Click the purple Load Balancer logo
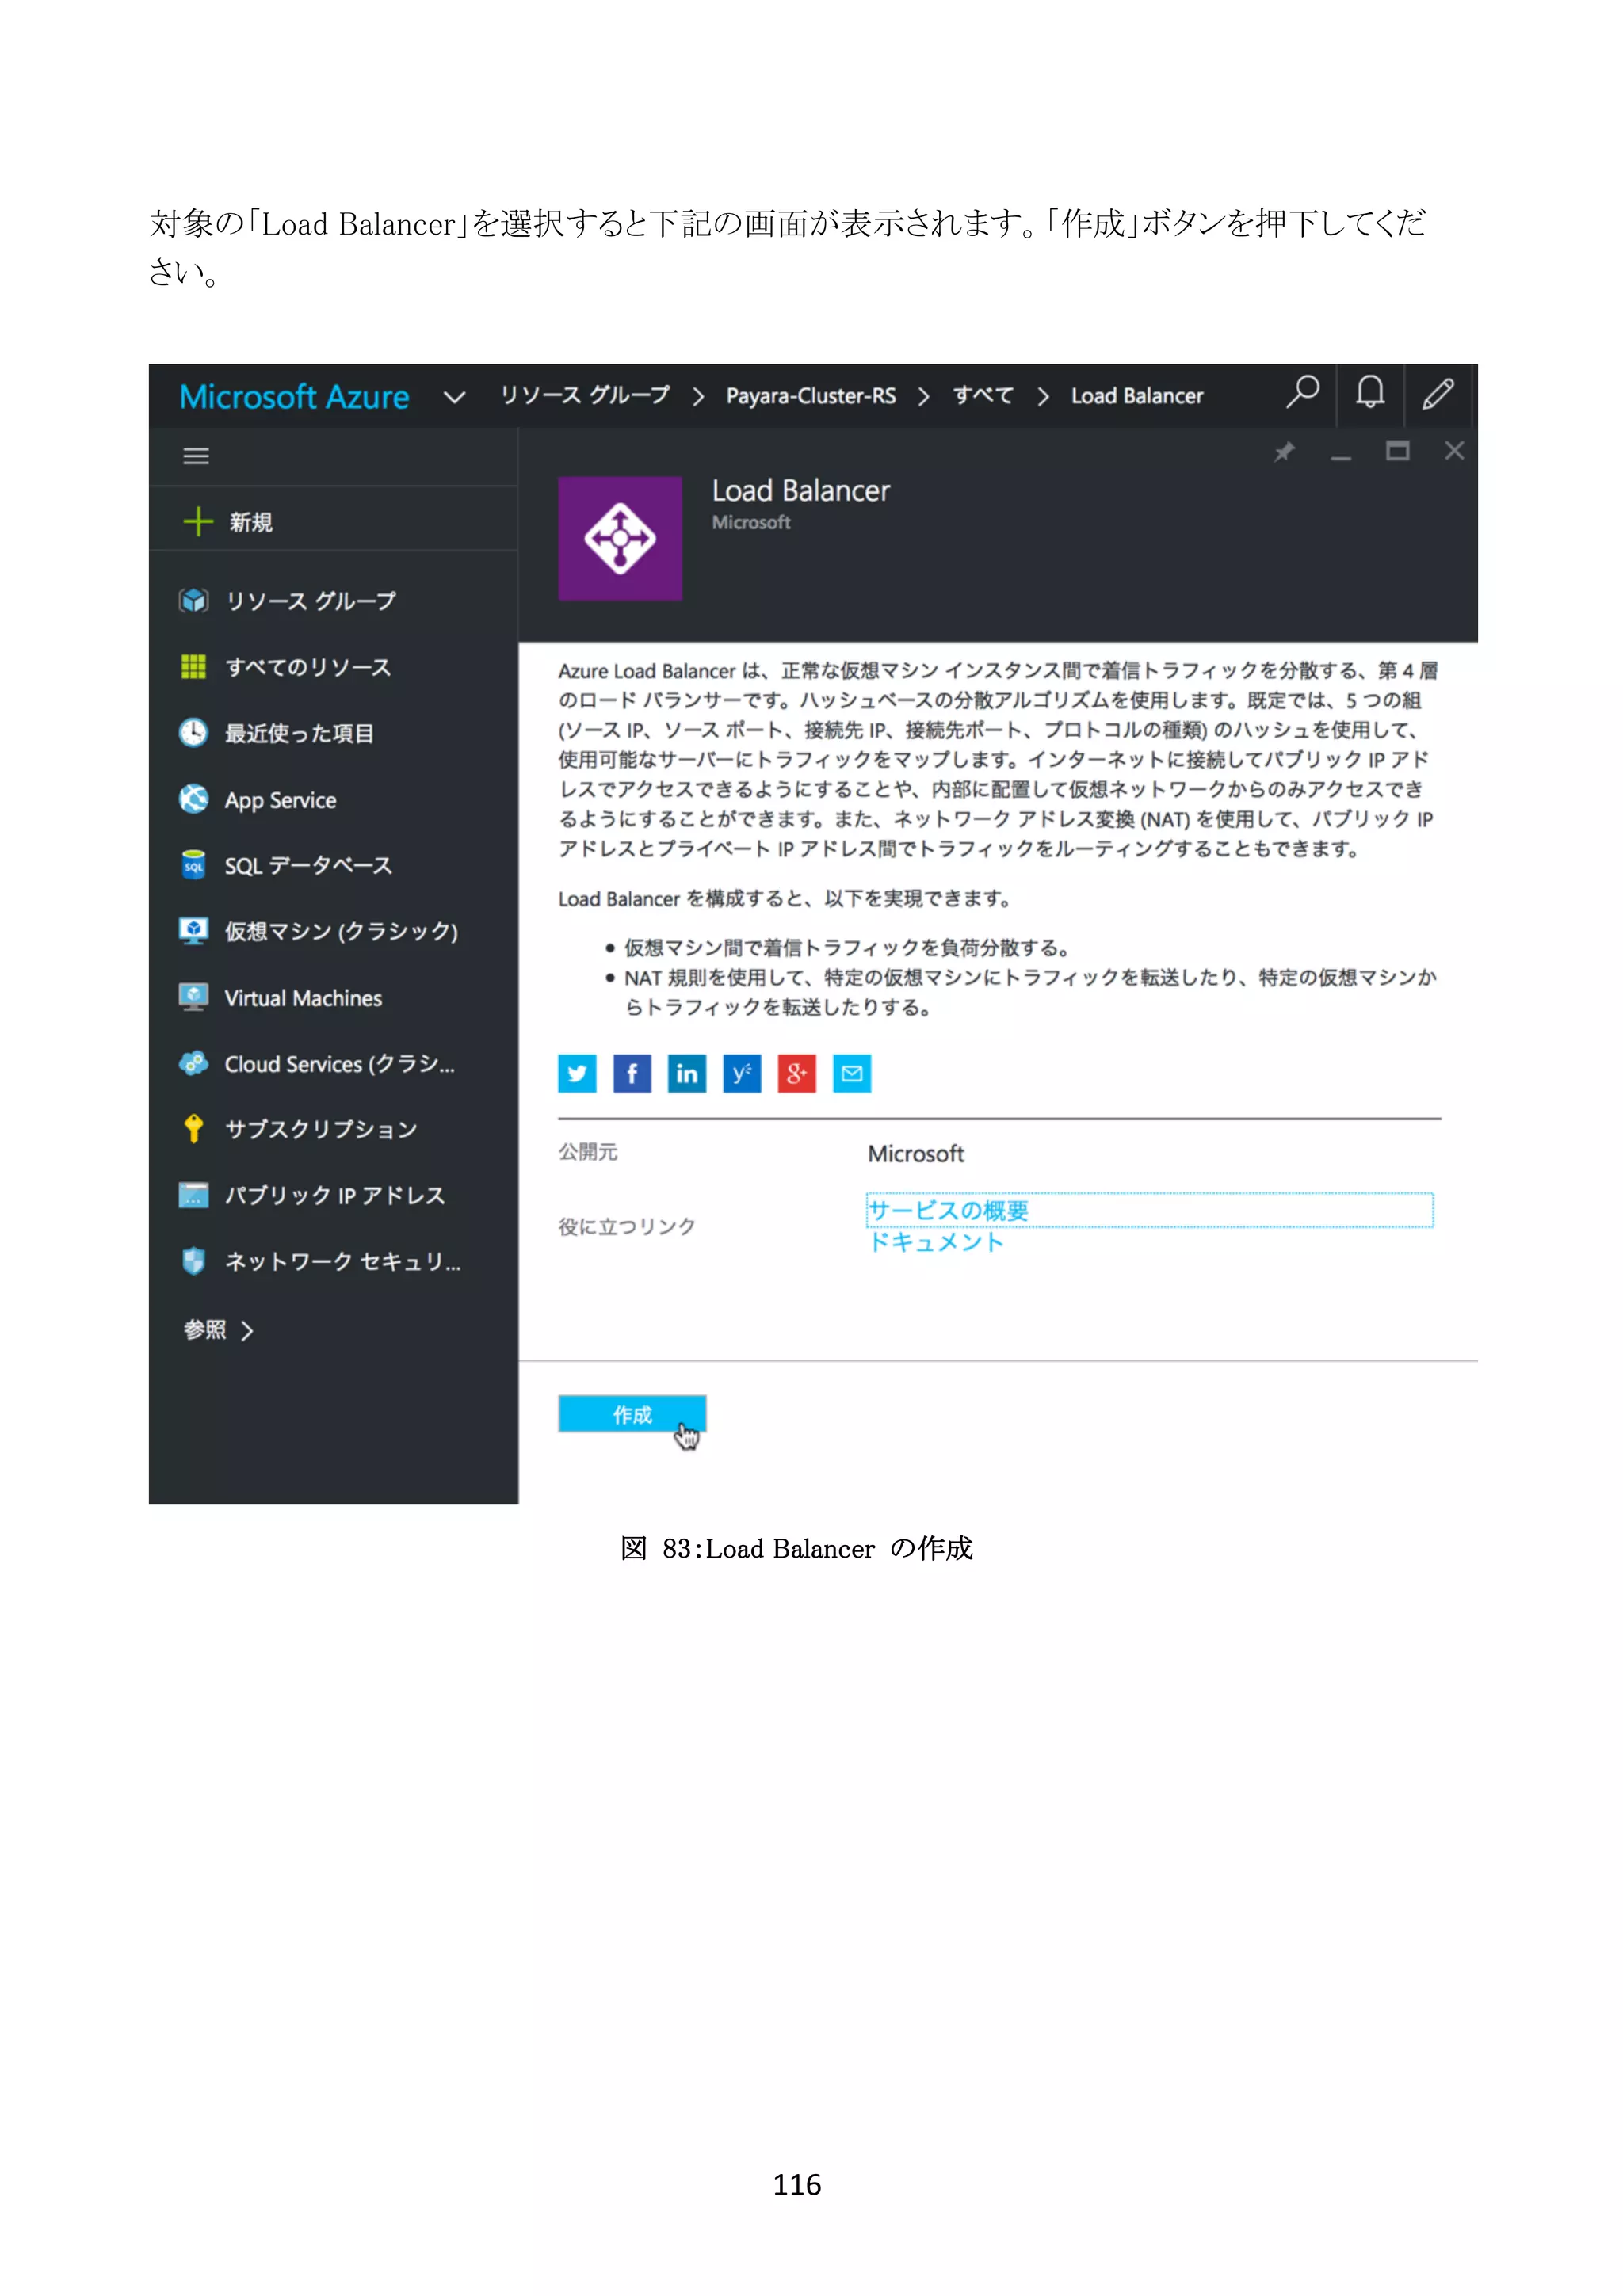 620,539
